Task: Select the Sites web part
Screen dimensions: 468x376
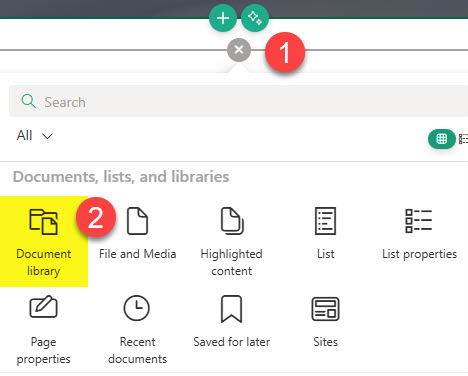Action: coord(325,322)
